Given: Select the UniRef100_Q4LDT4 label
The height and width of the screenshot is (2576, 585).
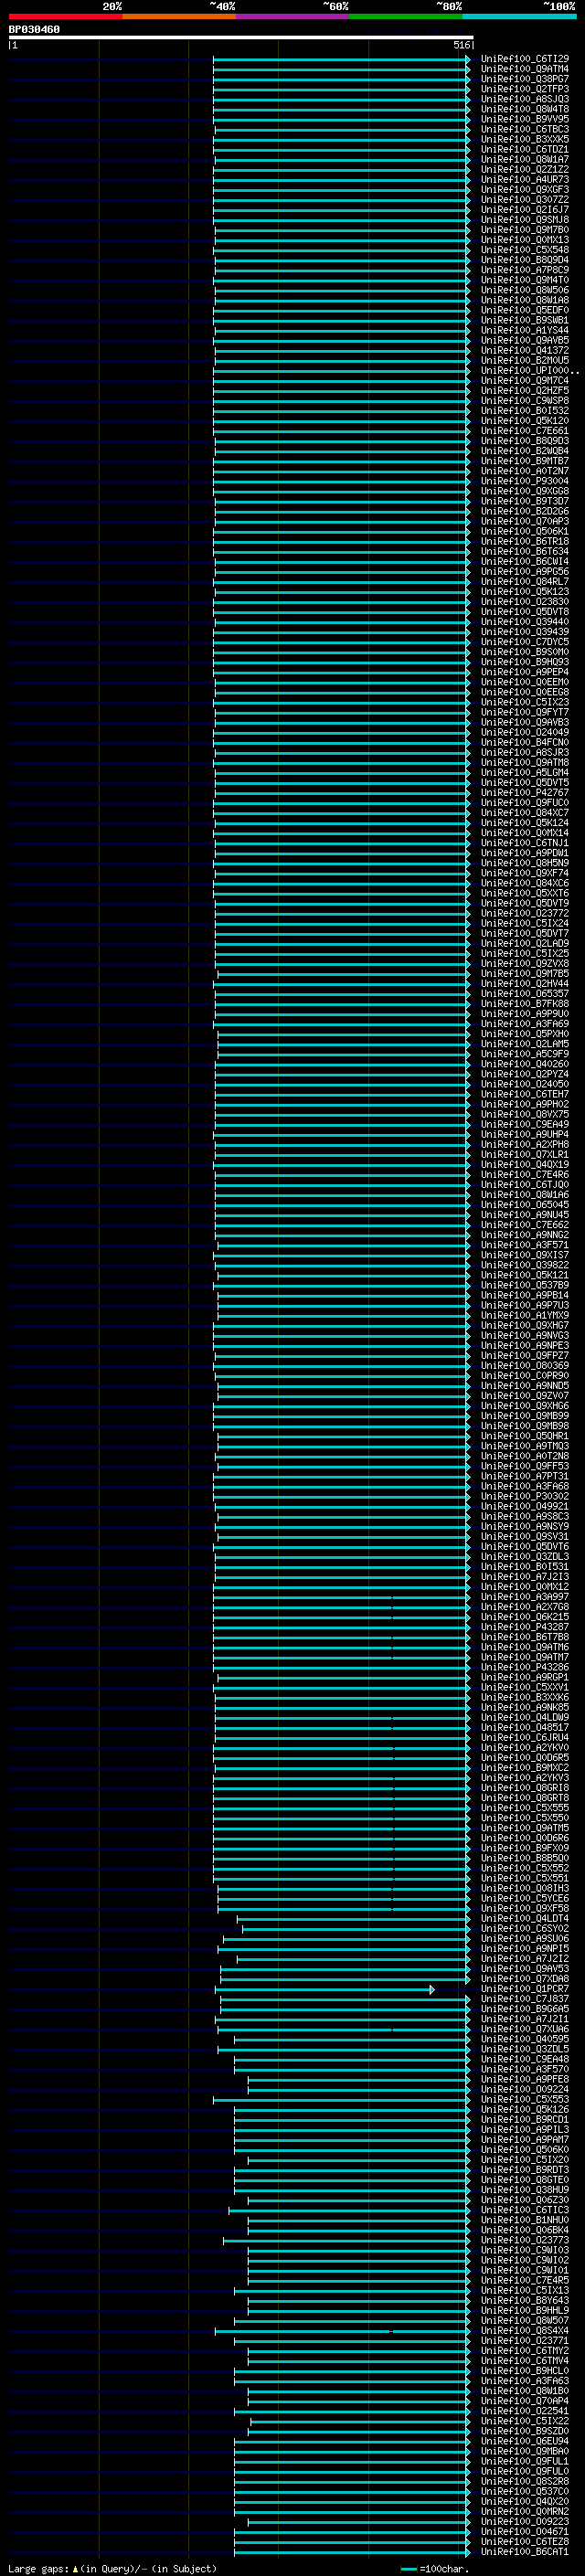Looking at the screenshot, I should [525, 1918].
